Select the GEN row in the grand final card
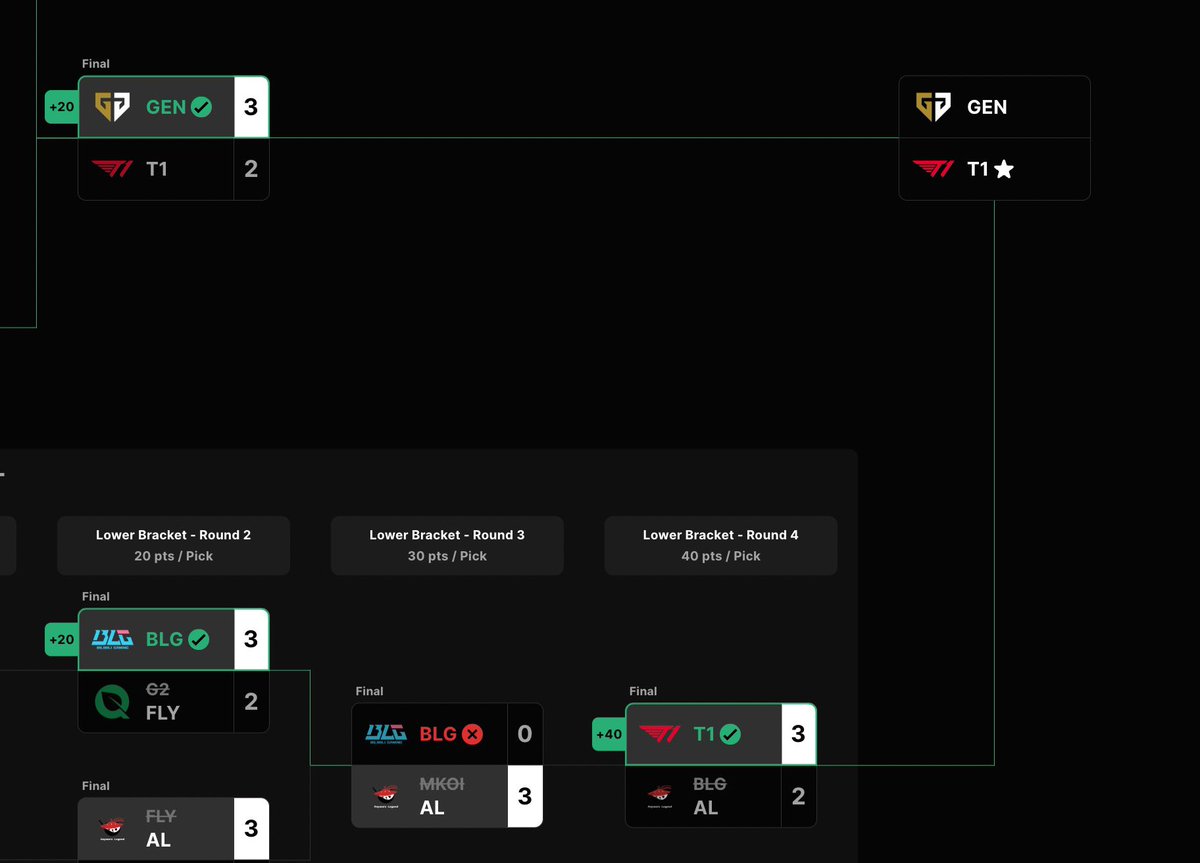 click(x=994, y=107)
